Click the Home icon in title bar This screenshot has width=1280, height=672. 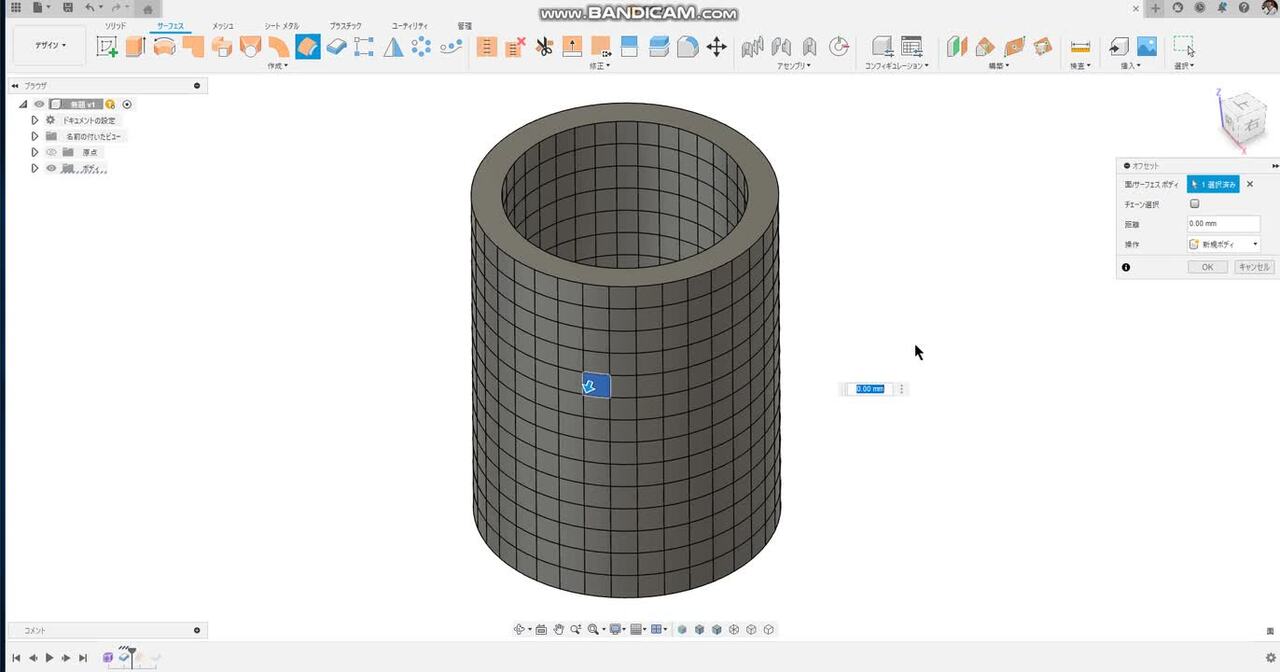click(148, 8)
